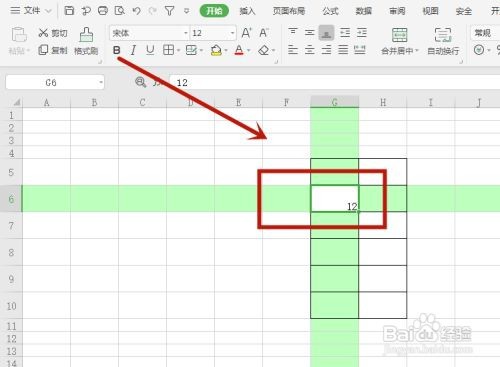The height and width of the screenshot is (367, 500).
Task: Click the cell style icon
Action: pyautogui.click(x=191, y=50)
